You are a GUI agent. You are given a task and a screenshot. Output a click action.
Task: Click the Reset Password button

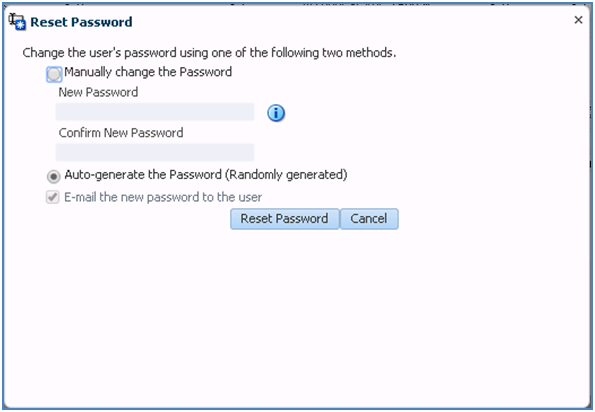point(285,219)
